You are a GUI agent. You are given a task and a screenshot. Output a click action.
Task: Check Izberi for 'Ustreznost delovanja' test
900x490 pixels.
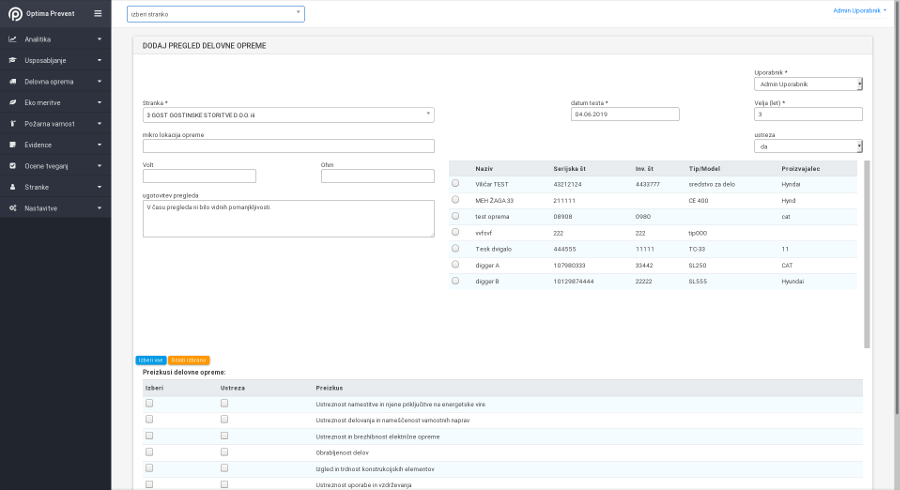coord(149,419)
